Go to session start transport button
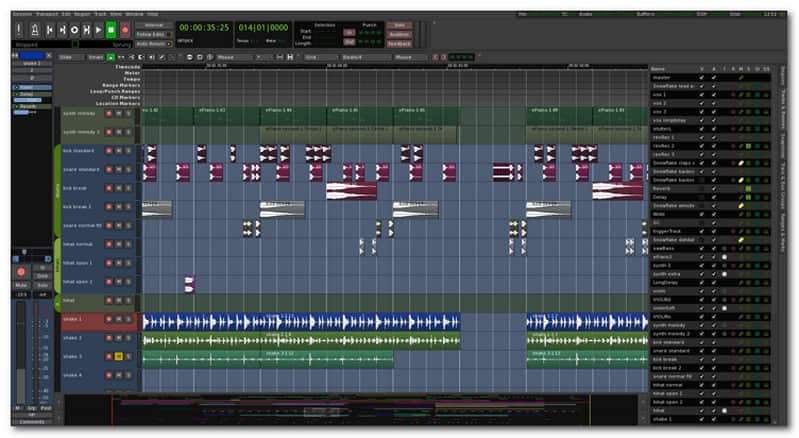 (x=50, y=30)
